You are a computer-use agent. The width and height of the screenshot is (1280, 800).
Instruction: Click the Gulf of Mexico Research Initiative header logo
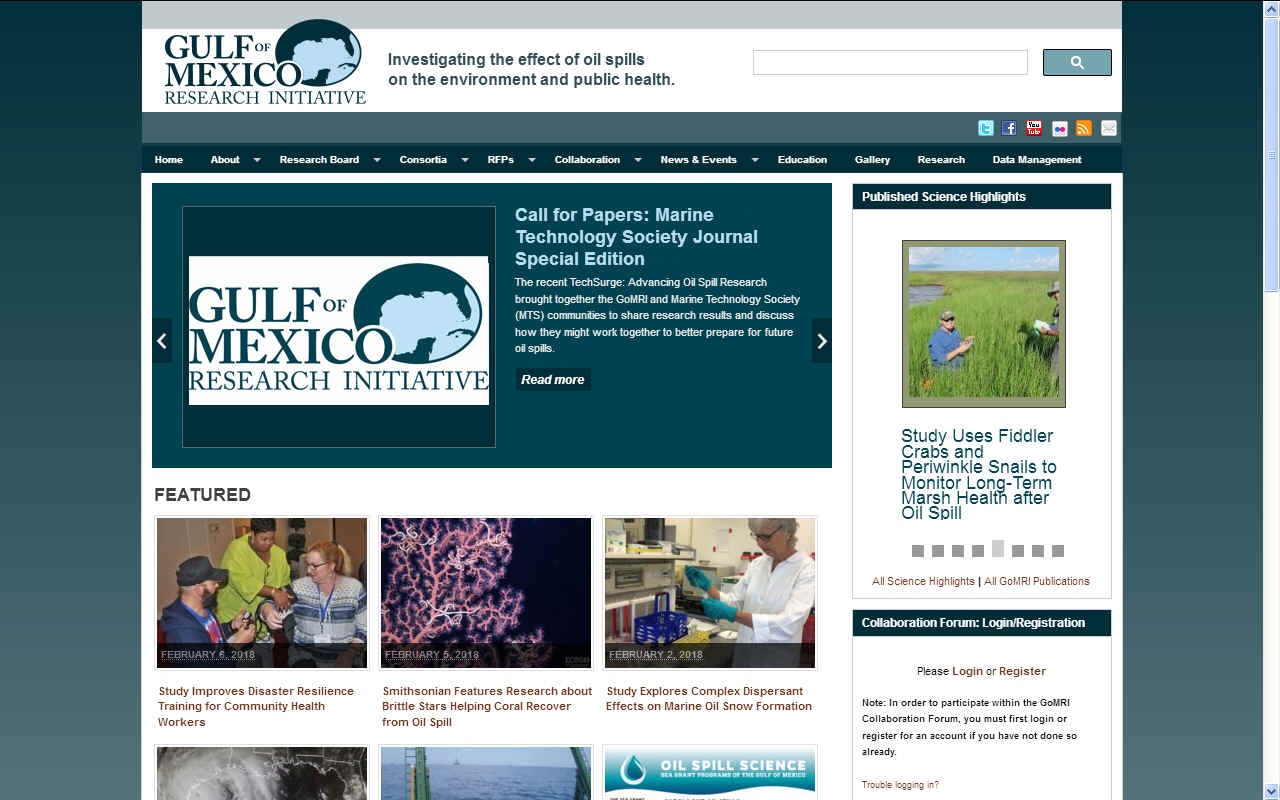tap(265, 63)
